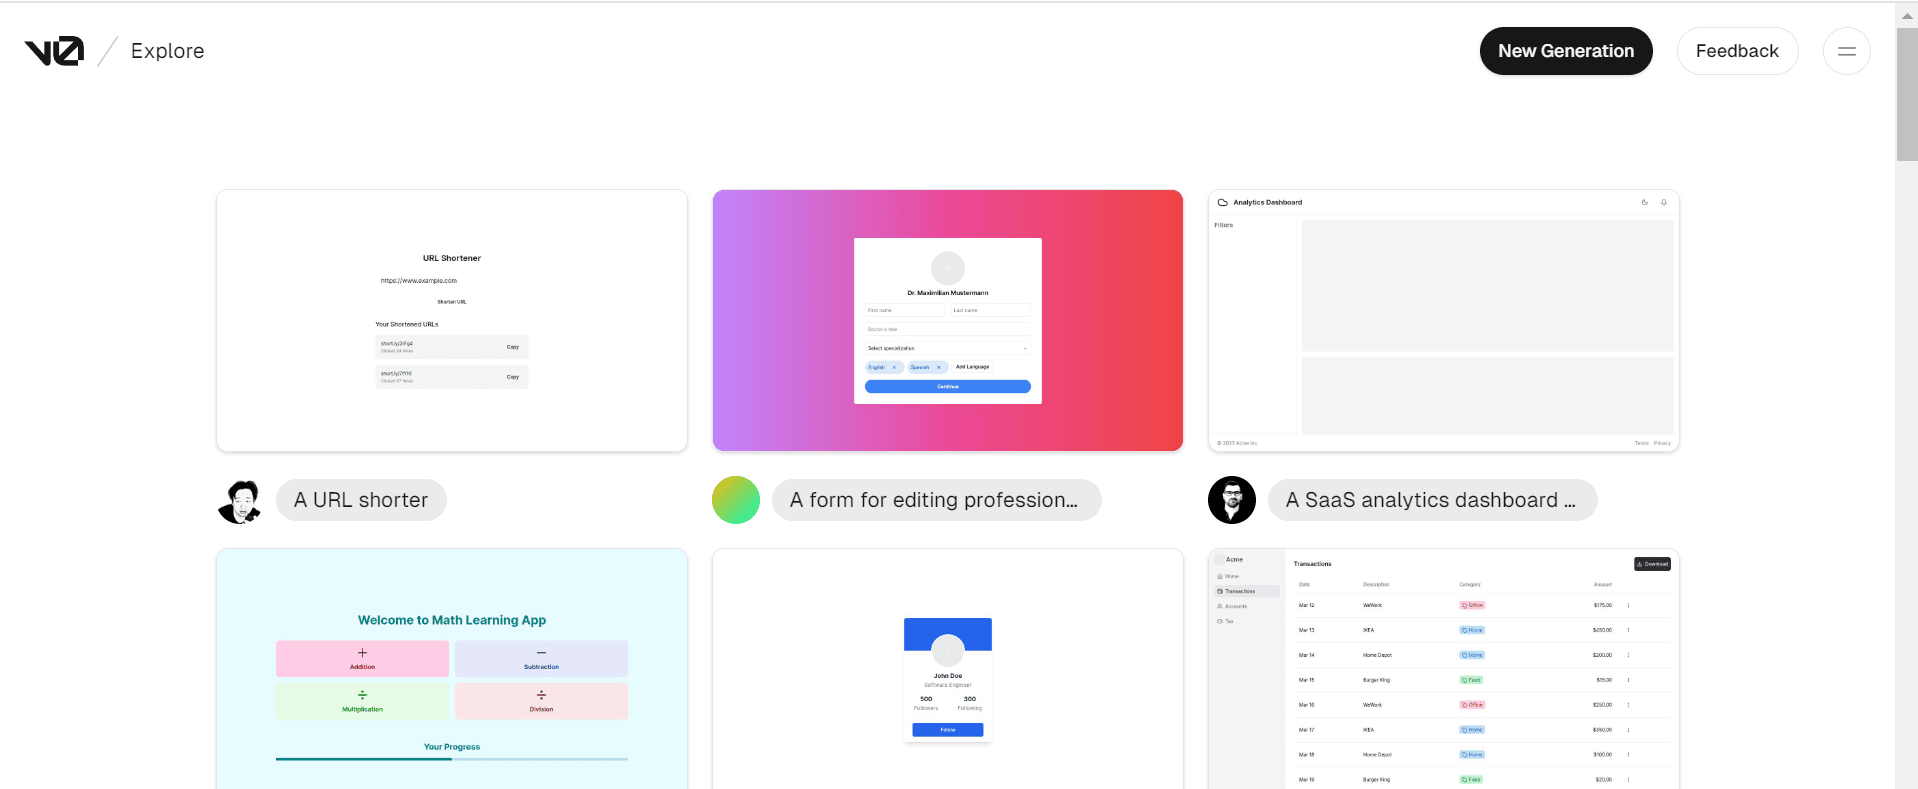Click the Subtraction tile in Math app
This screenshot has width=1918, height=789.
(x=541, y=659)
